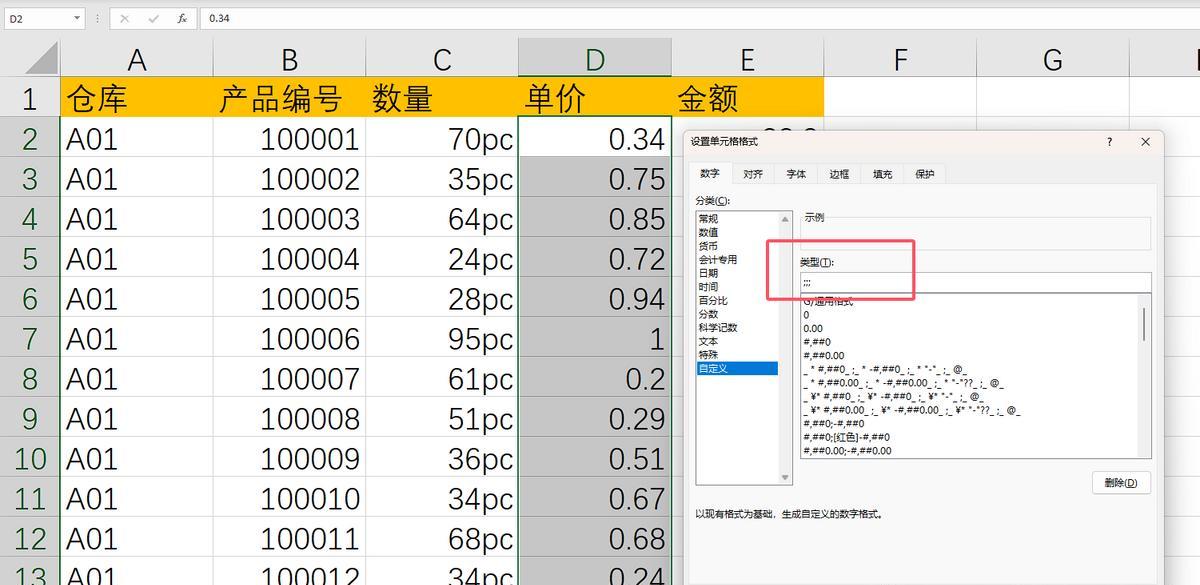Click cell with product number 100011
Viewport: 1200px width, 585px height.
(x=289, y=538)
